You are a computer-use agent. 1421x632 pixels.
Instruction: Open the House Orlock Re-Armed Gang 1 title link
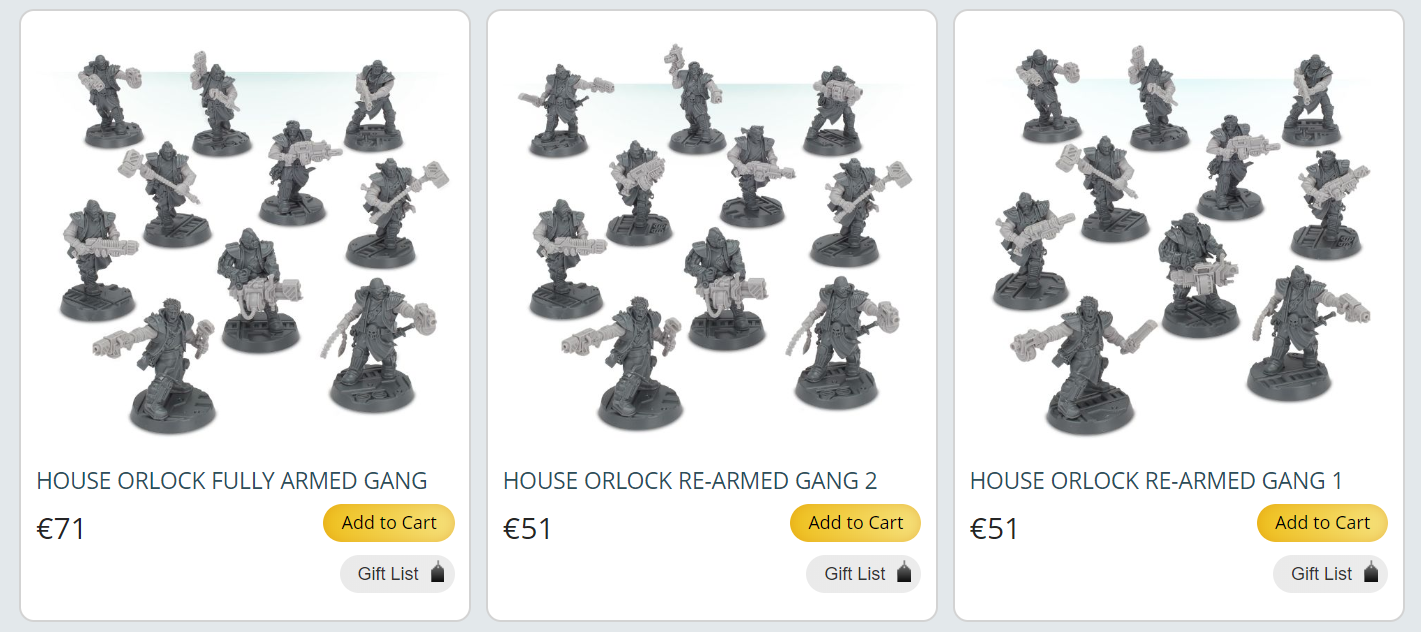(1156, 481)
